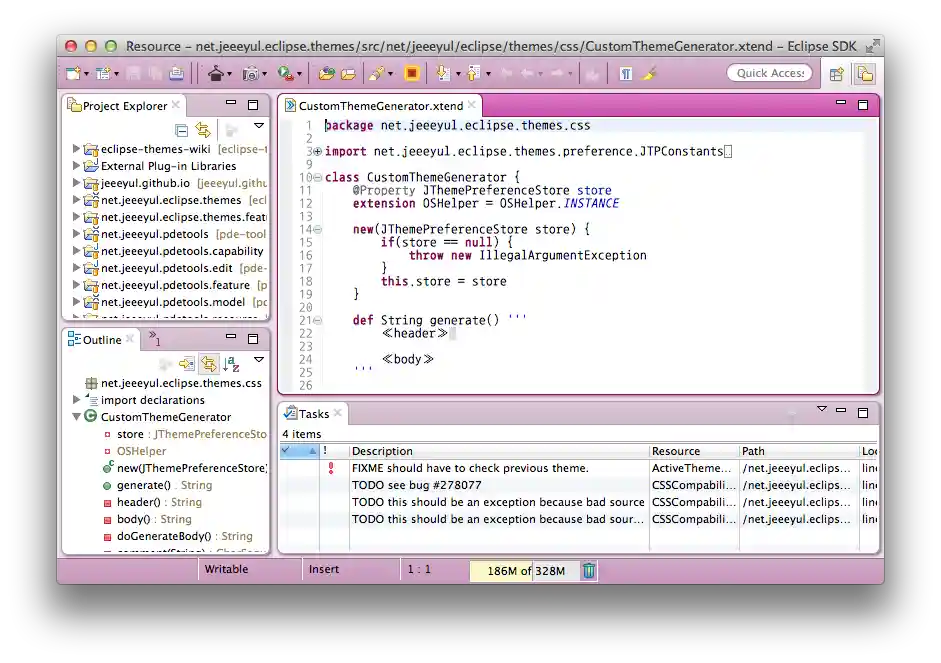The height and width of the screenshot is (663, 941).
Task: Run garbage collector via trash icon
Action: coord(589,569)
